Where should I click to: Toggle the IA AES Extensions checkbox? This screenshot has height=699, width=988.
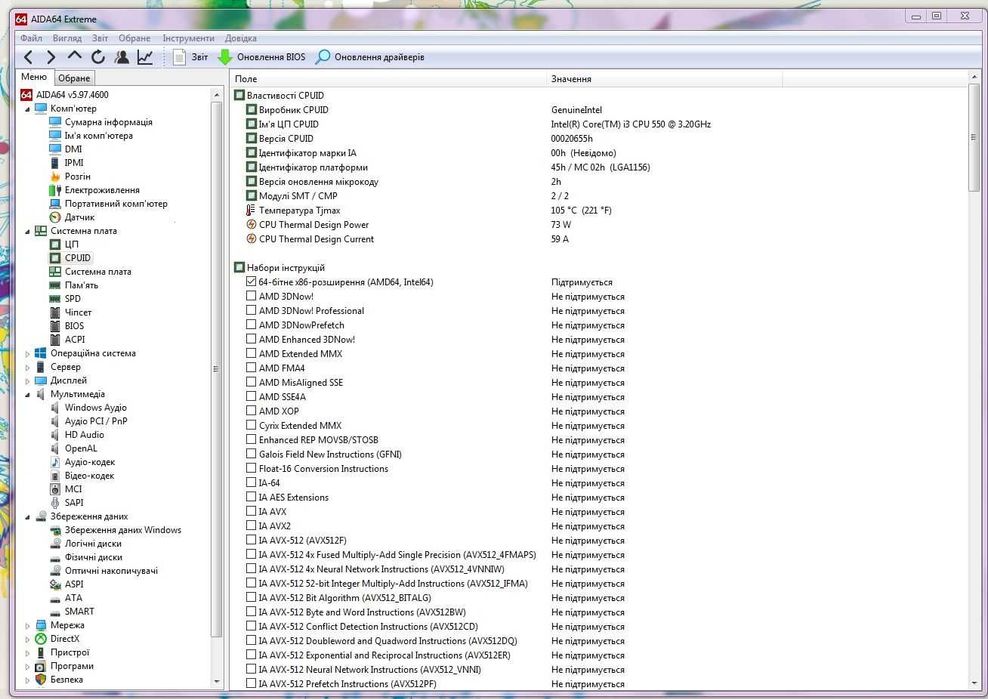click(251, 497)
